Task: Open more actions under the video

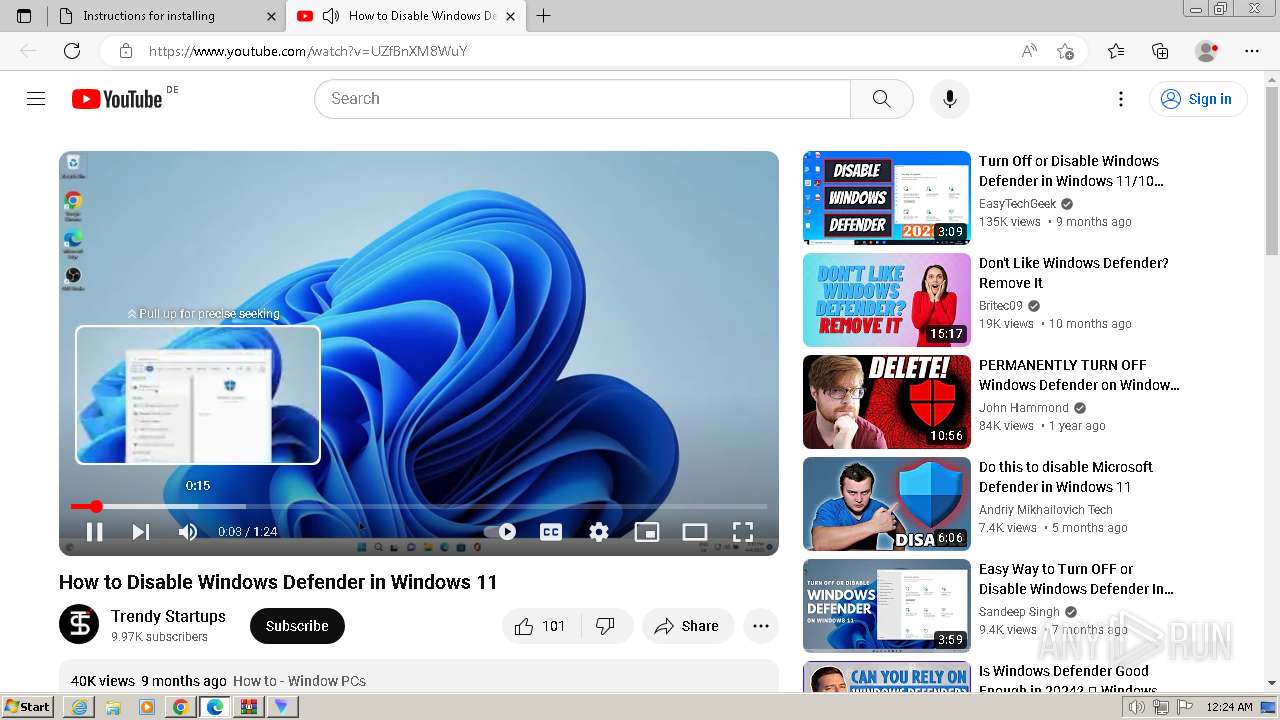Action: point(761,626)
